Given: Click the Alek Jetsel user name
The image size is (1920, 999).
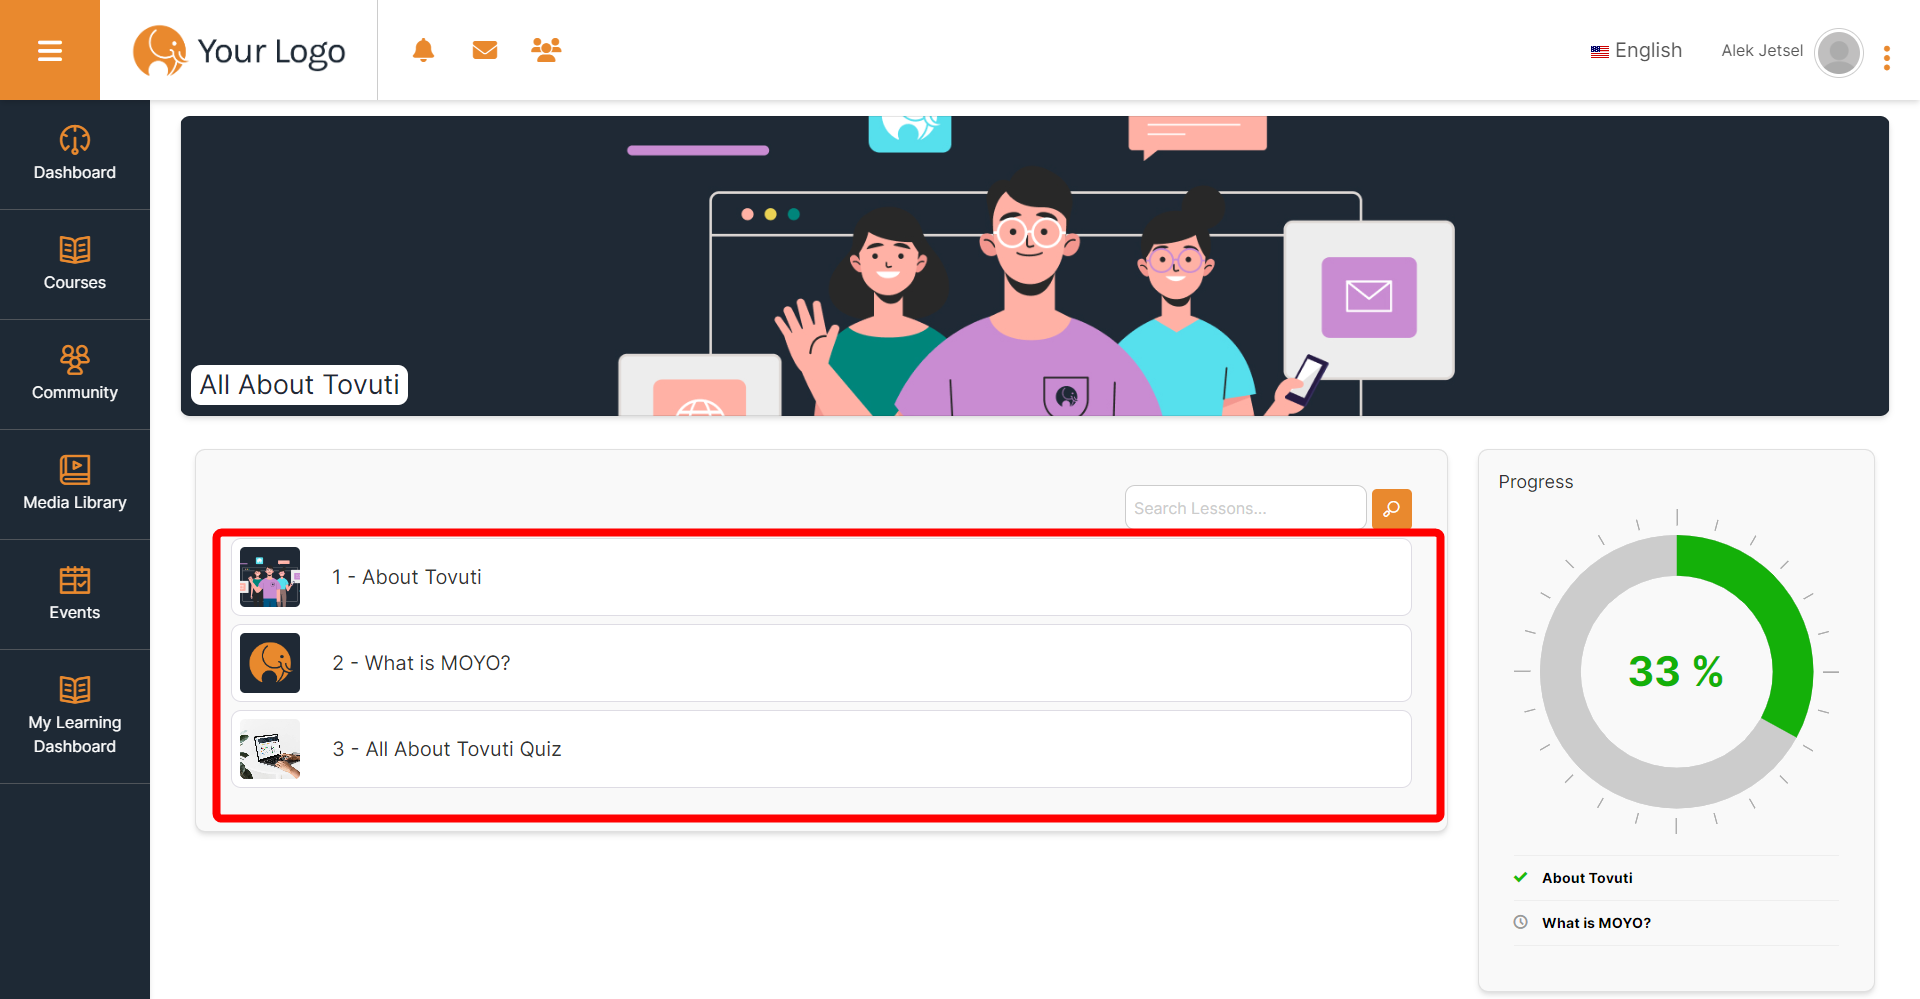Looking at the screenshot, I should pyautogui.click(x=1762, y=50).
